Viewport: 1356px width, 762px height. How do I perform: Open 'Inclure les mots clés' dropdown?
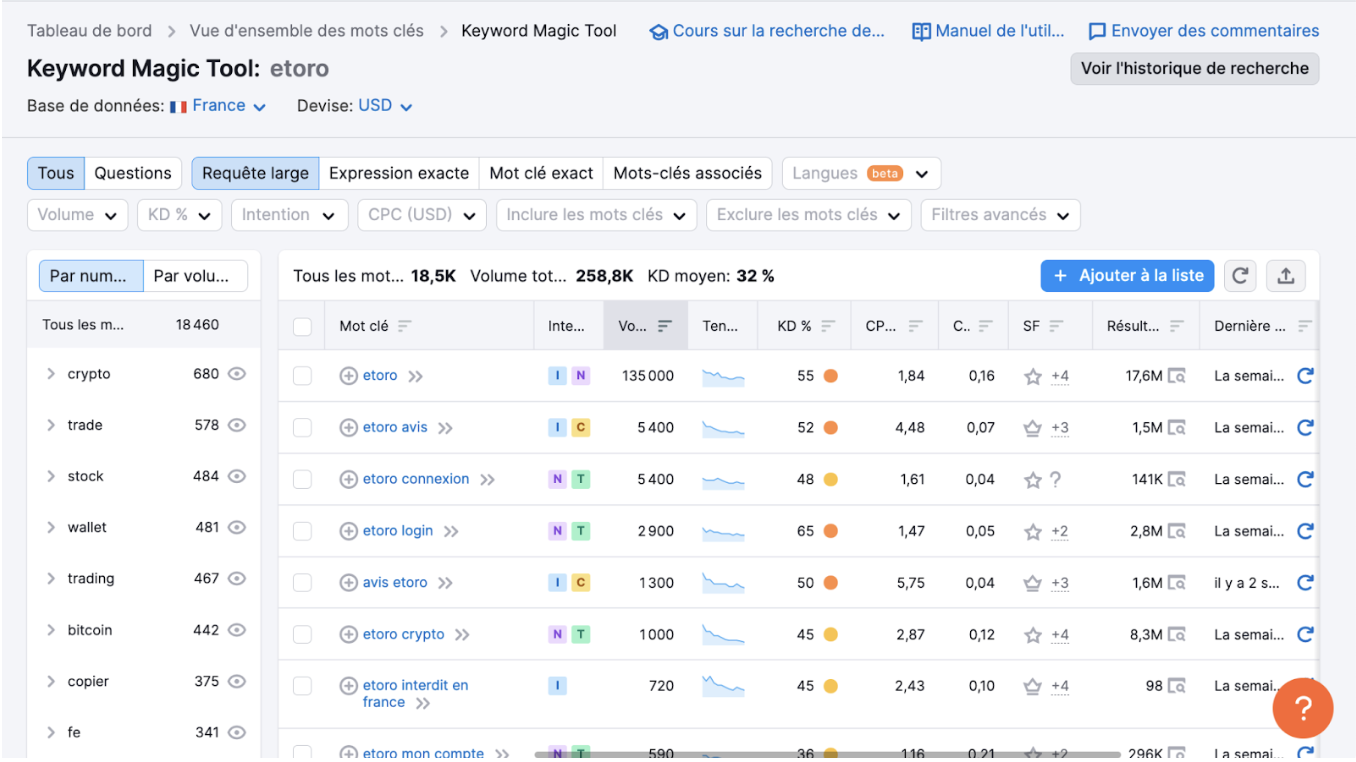(x=596, y=215)
